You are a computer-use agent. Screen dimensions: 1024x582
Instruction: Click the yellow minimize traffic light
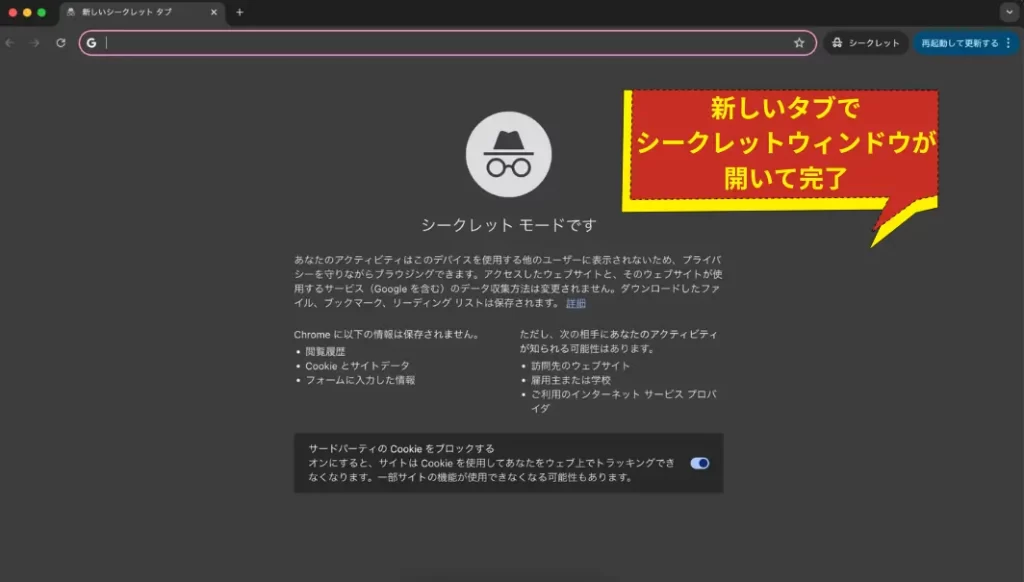point(26,14)
